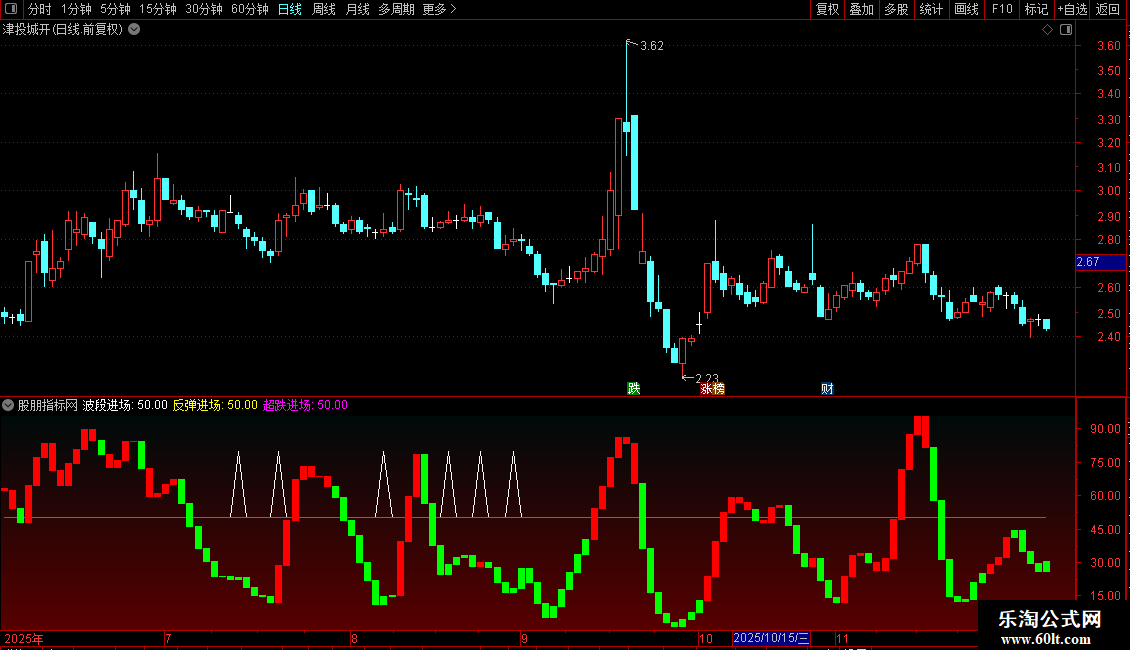The width and height of the screenshot is (1130, 650).
Task: Click the 财 financial event marker
Action: pos(827,388)
